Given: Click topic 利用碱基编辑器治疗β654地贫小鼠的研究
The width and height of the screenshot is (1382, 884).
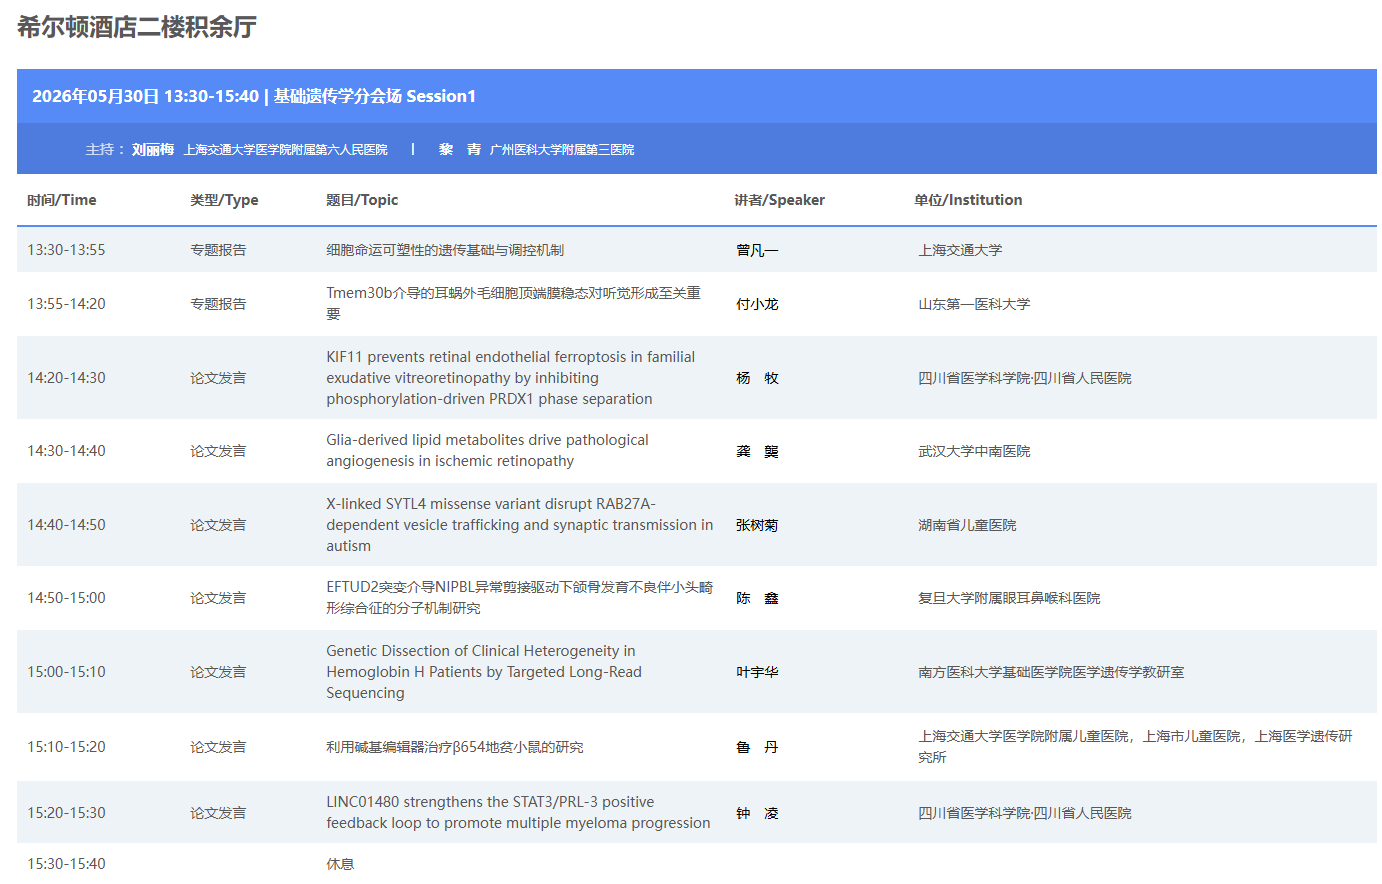Looking at the screenshot, I should pyautogui.click(x=455, y=747).
